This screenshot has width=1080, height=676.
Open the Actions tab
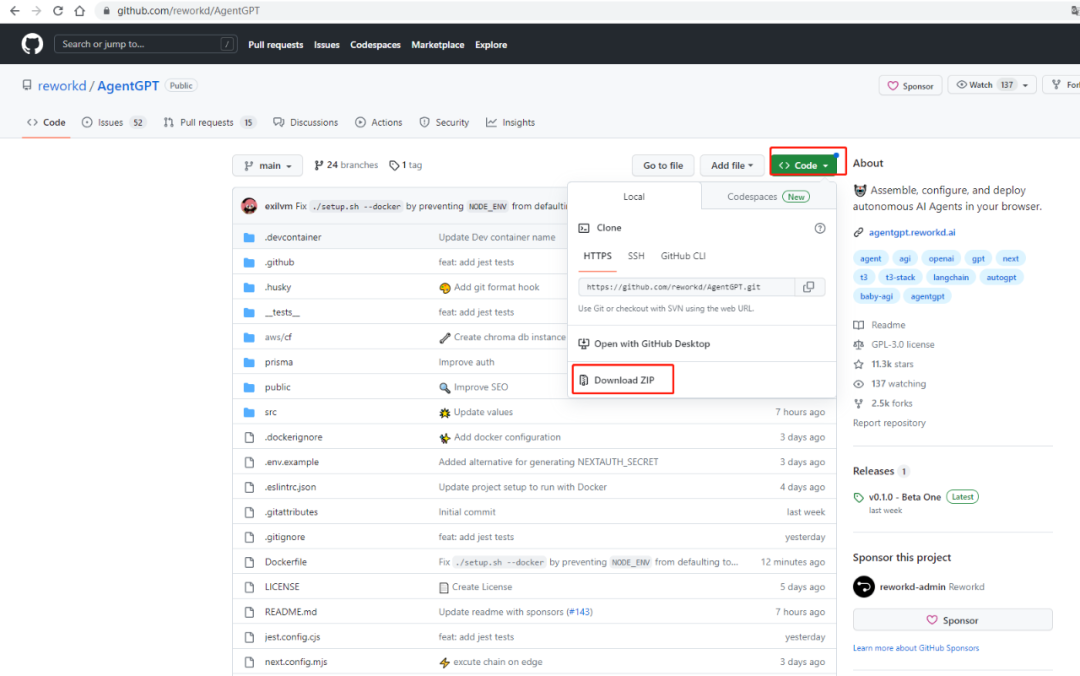379,123
